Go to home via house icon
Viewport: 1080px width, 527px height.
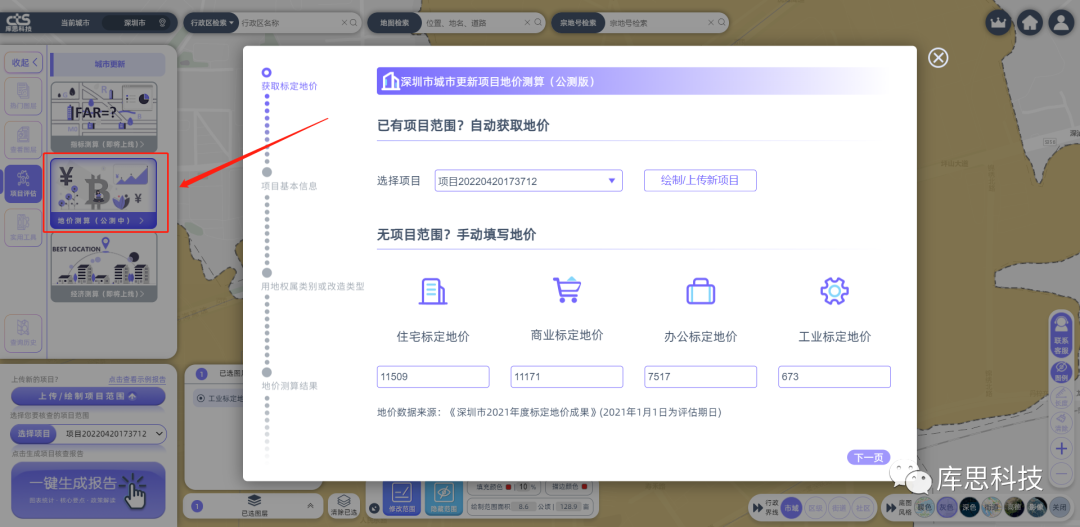(1030, 23)
